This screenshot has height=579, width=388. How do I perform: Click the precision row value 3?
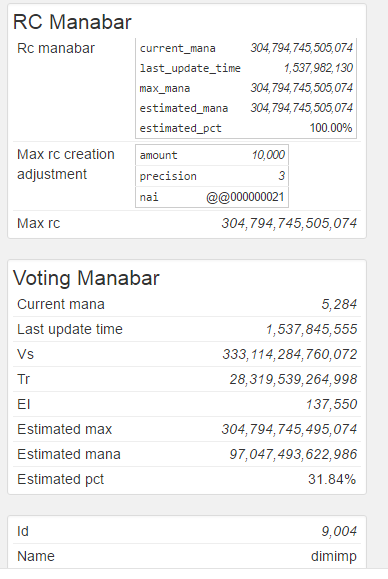click(282, 175)
